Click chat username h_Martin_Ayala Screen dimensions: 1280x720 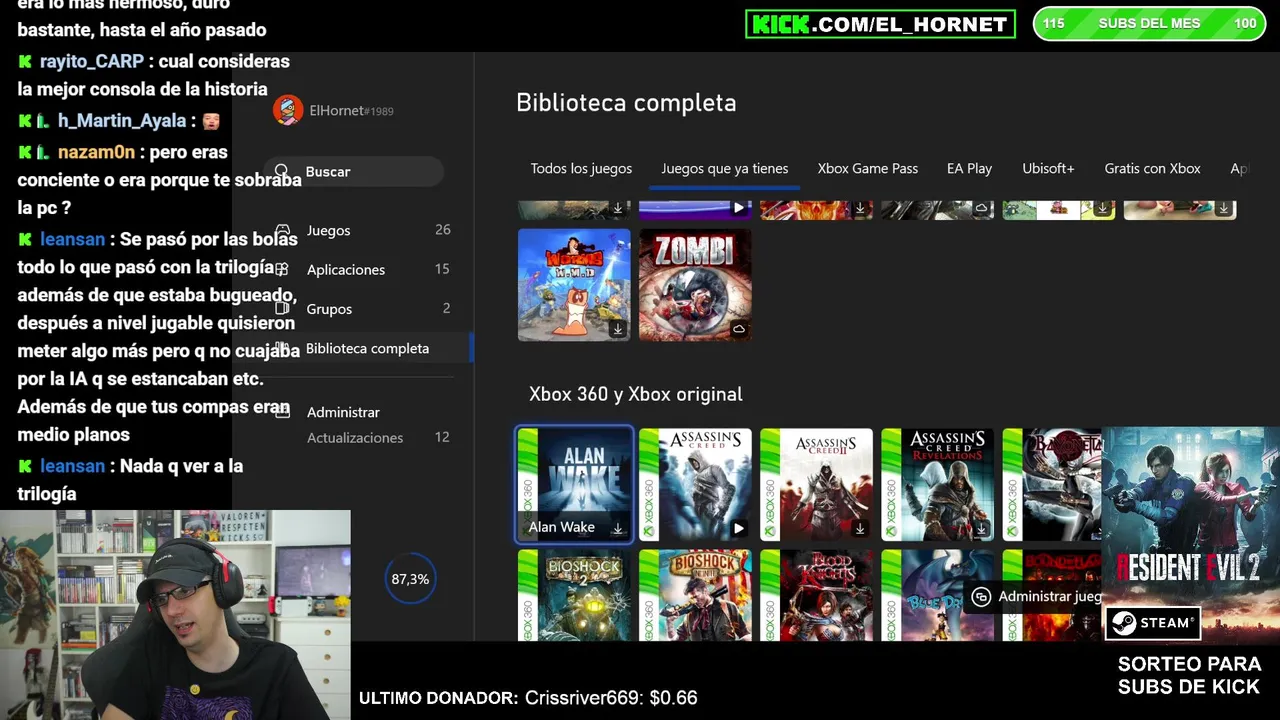click(122, 121)
